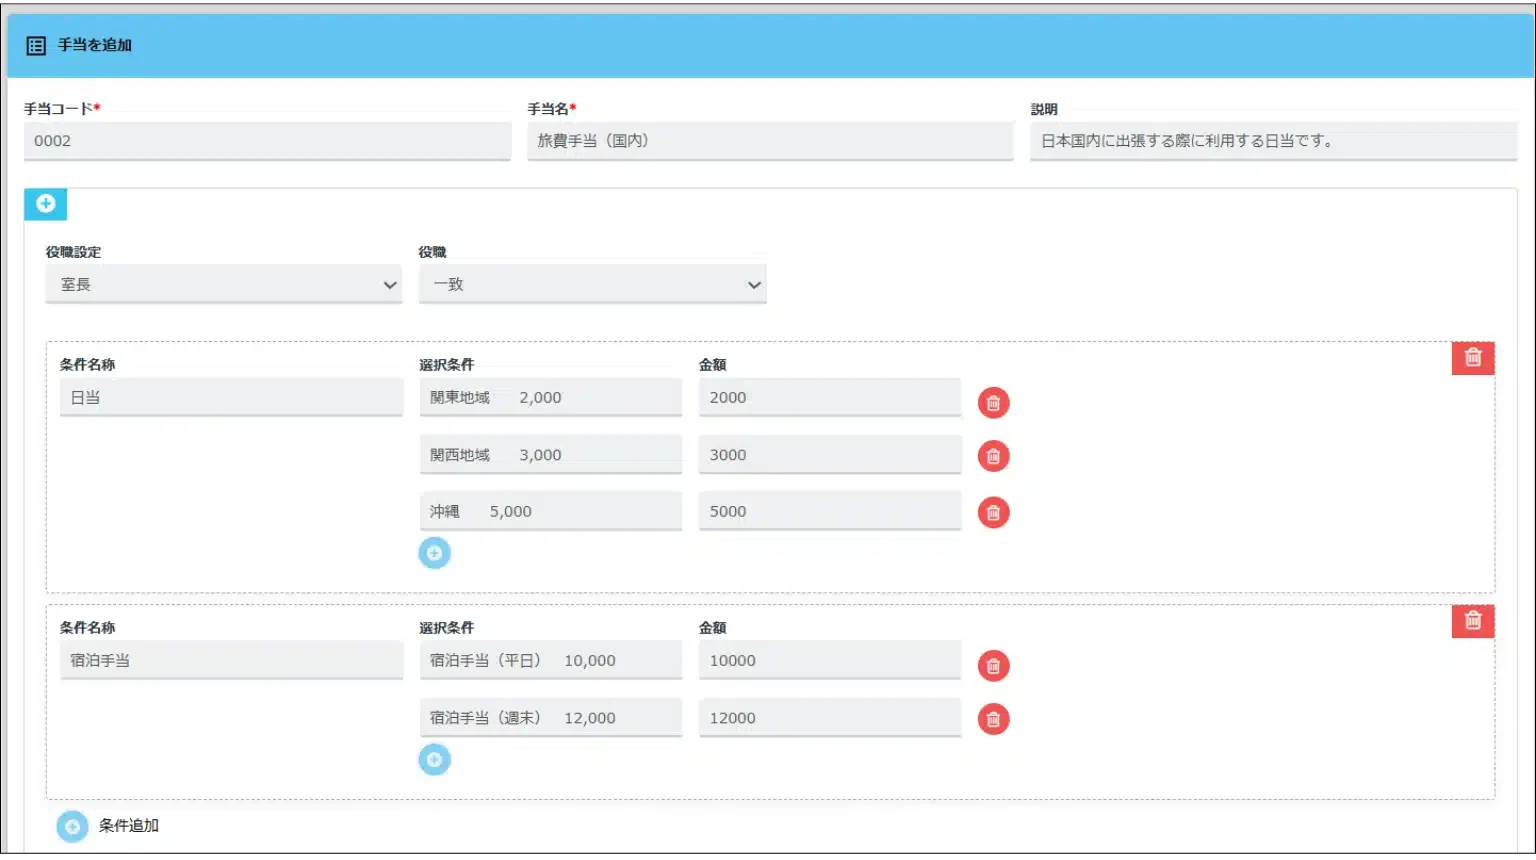Click the 役職設定 label
Image resolution: width=1536 pixels, height=860 pixels.
[x=73, y=252]
